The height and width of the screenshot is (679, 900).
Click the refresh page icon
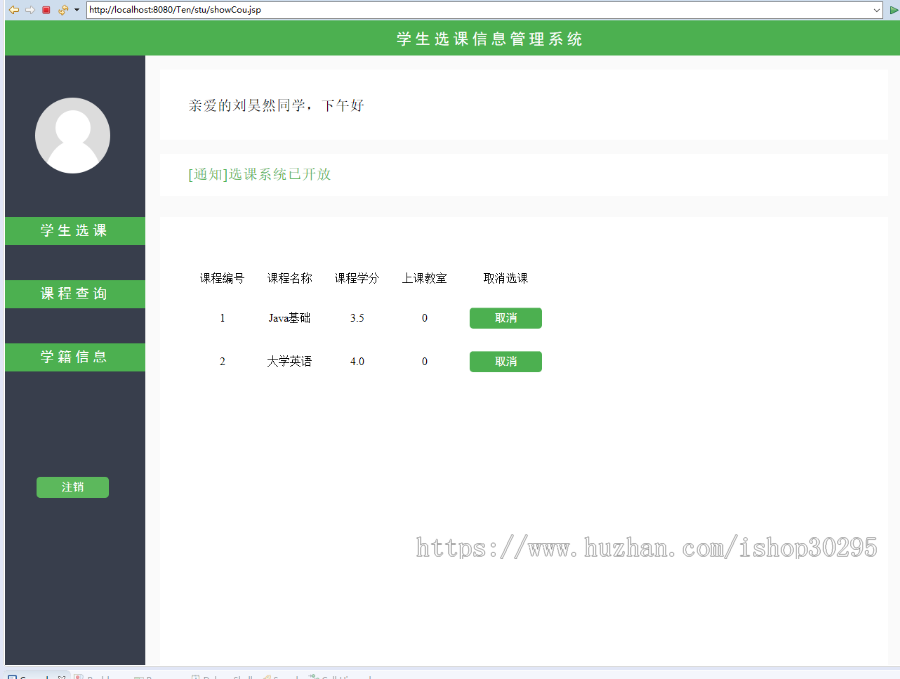62,9
